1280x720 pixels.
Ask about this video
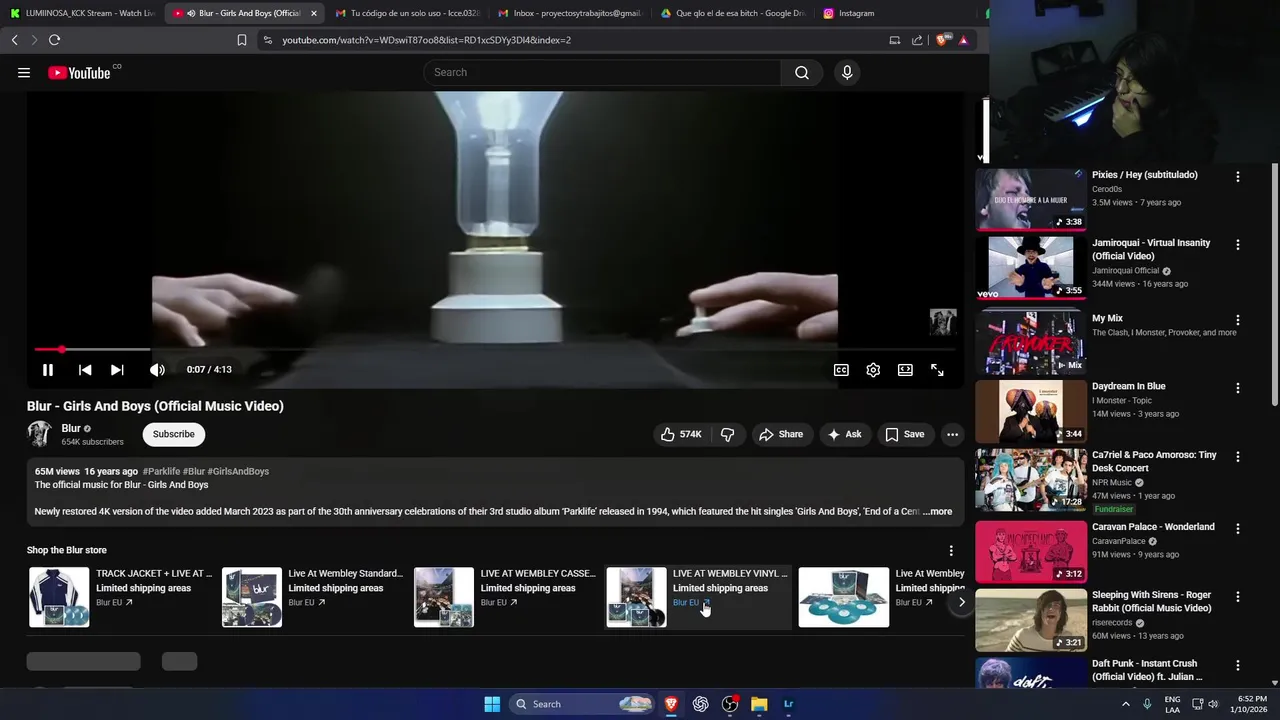coord(844,434)
